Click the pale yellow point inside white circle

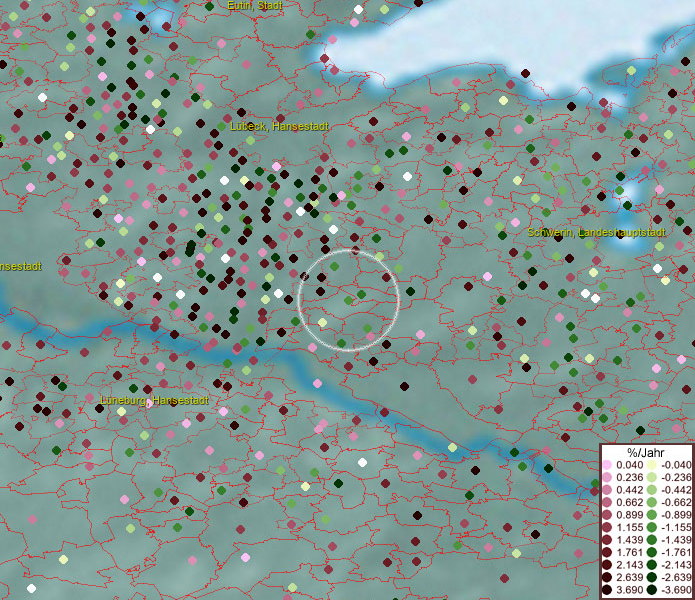coord(322,322)
